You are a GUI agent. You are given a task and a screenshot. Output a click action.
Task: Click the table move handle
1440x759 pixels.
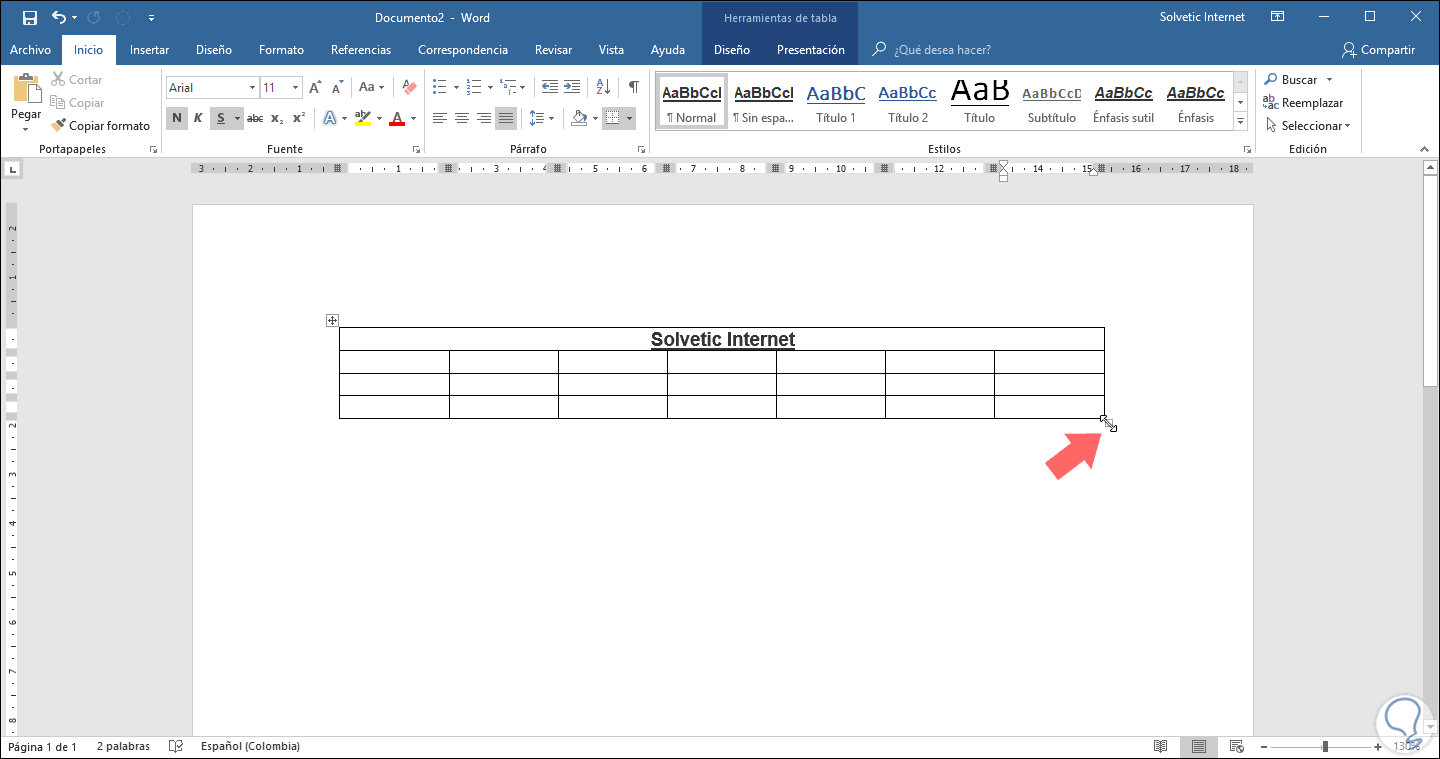tap(333, 321)
